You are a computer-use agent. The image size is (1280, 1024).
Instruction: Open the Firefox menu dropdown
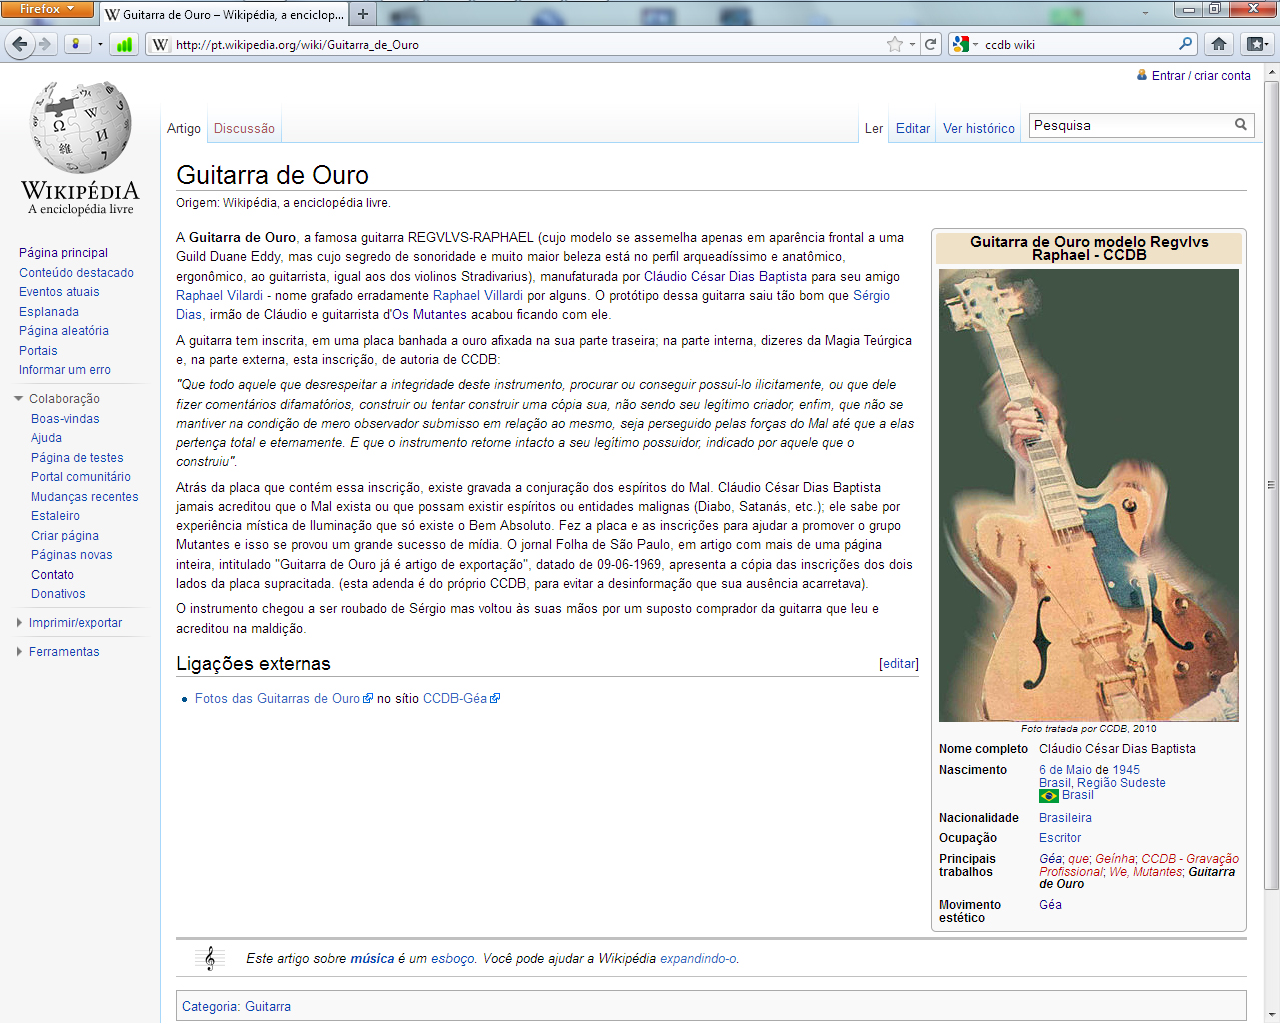(x=46, y=9)
